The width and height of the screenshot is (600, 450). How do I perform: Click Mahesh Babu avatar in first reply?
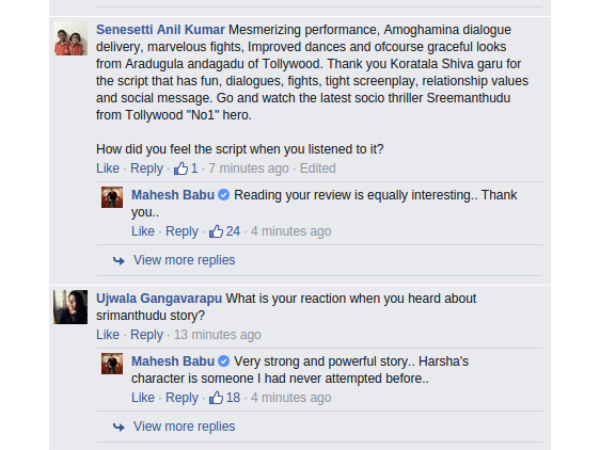pyautogui.click(x=112, y=196)
